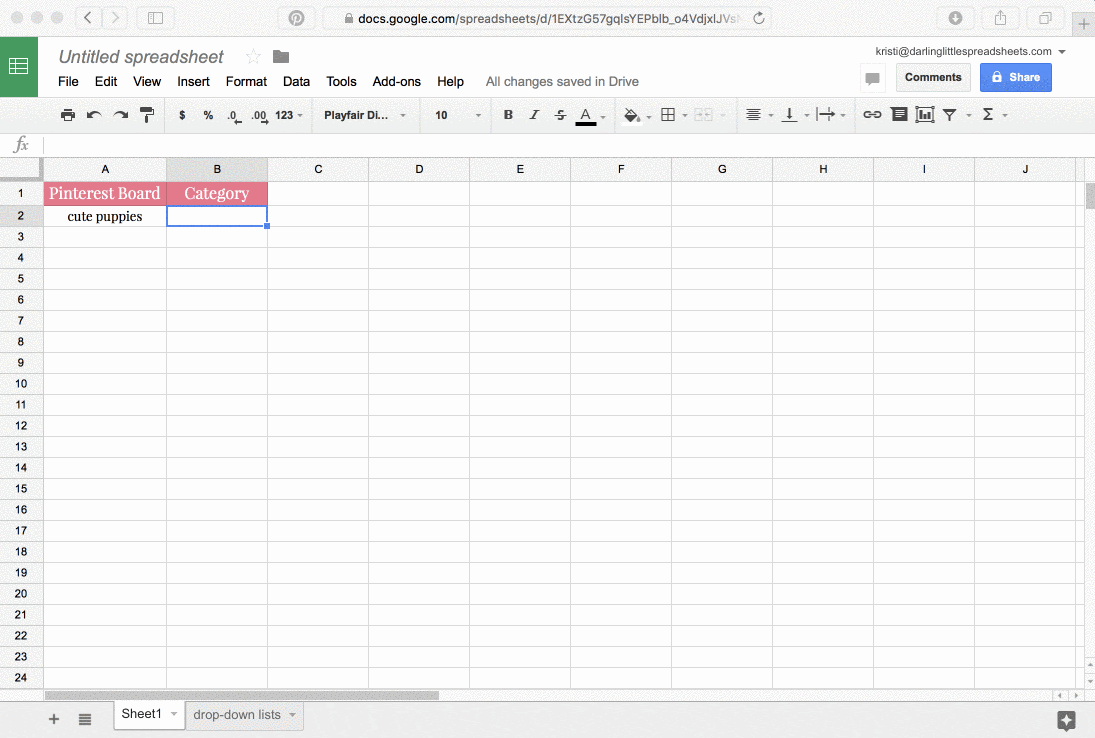Redo the last action
Image resolution: width=1095 pixels, height=738 pixels.
(120, 115)
